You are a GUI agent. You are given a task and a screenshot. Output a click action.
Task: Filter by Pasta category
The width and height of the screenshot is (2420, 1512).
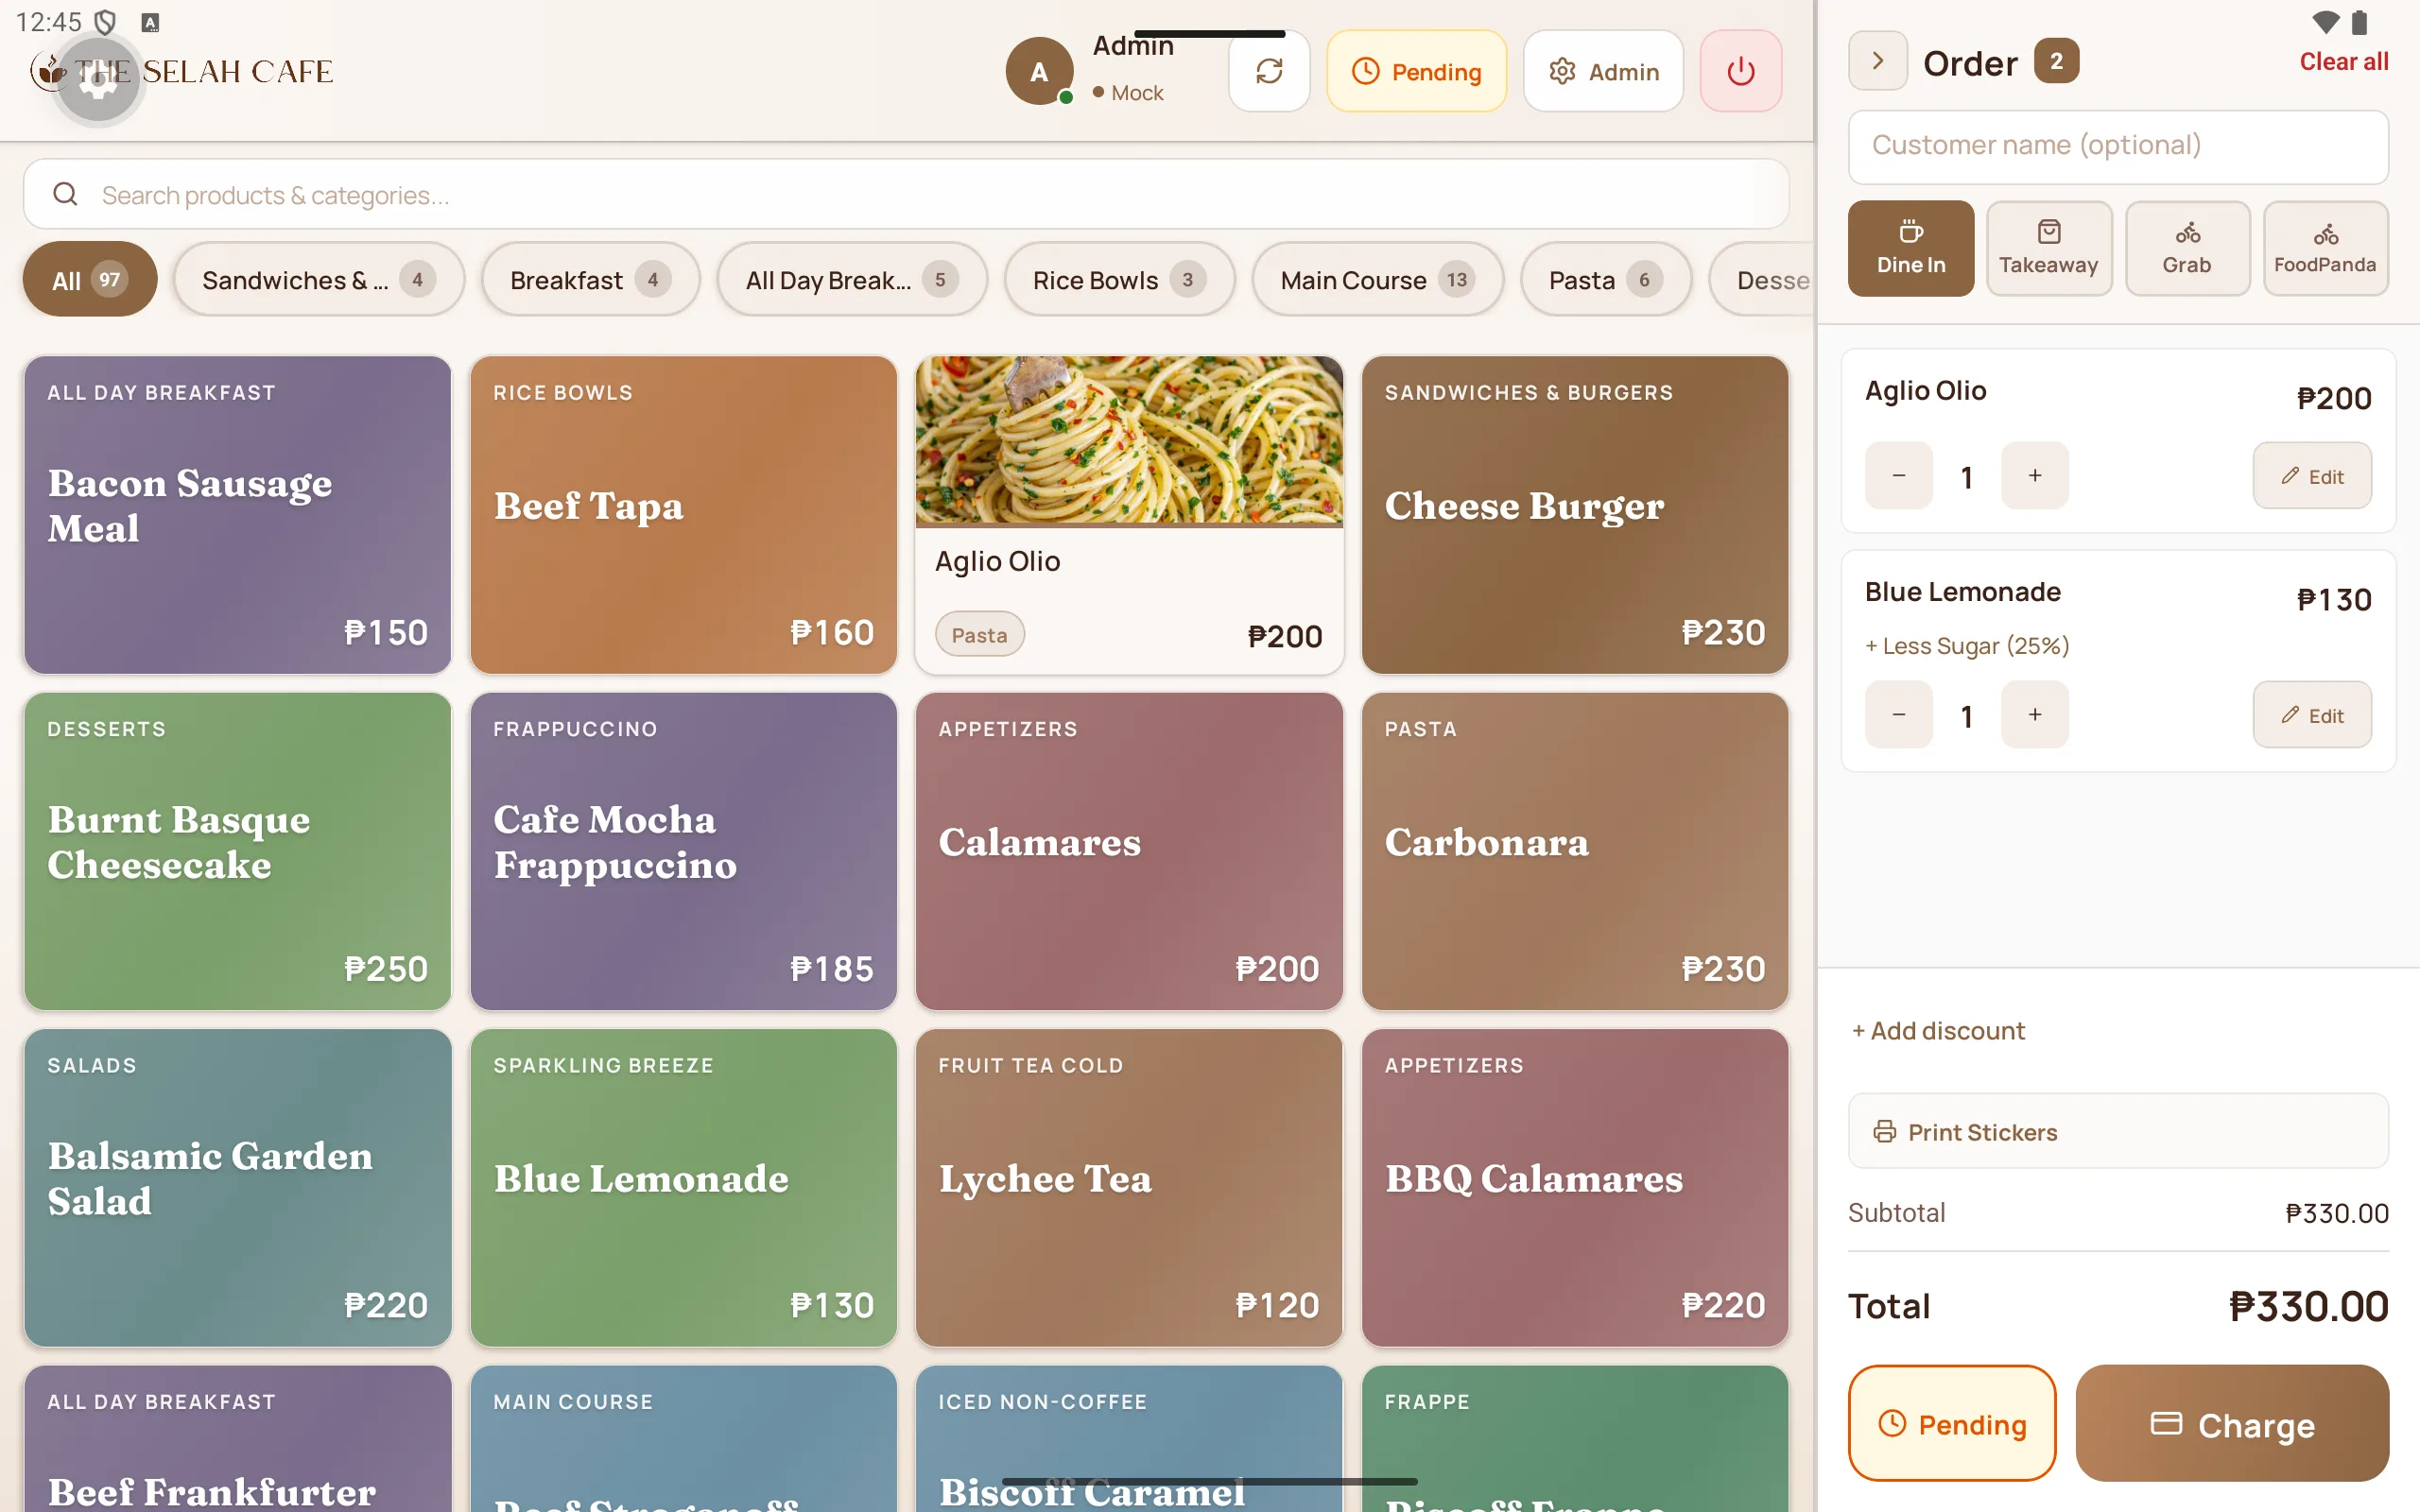click(x=1605, y=279)
